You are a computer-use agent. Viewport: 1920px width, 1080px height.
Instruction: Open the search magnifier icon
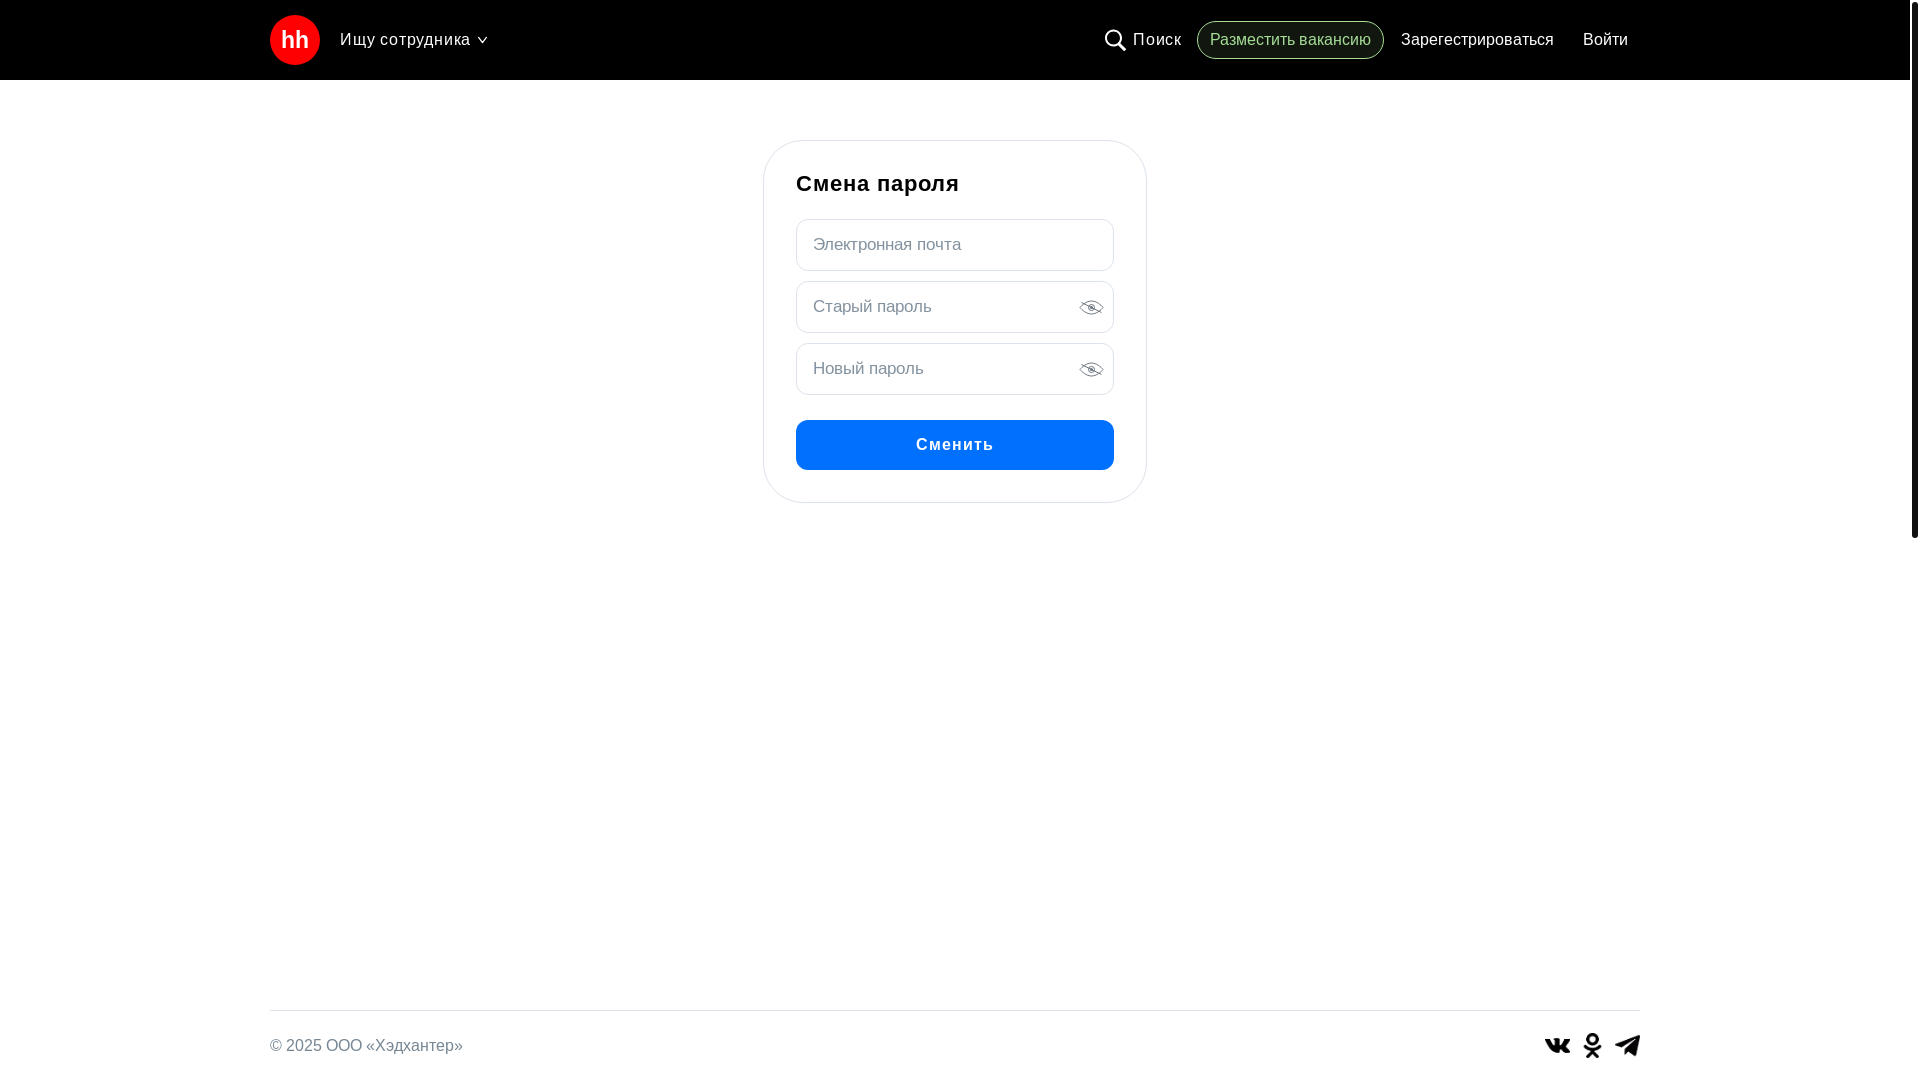(x=1115, y=40)
